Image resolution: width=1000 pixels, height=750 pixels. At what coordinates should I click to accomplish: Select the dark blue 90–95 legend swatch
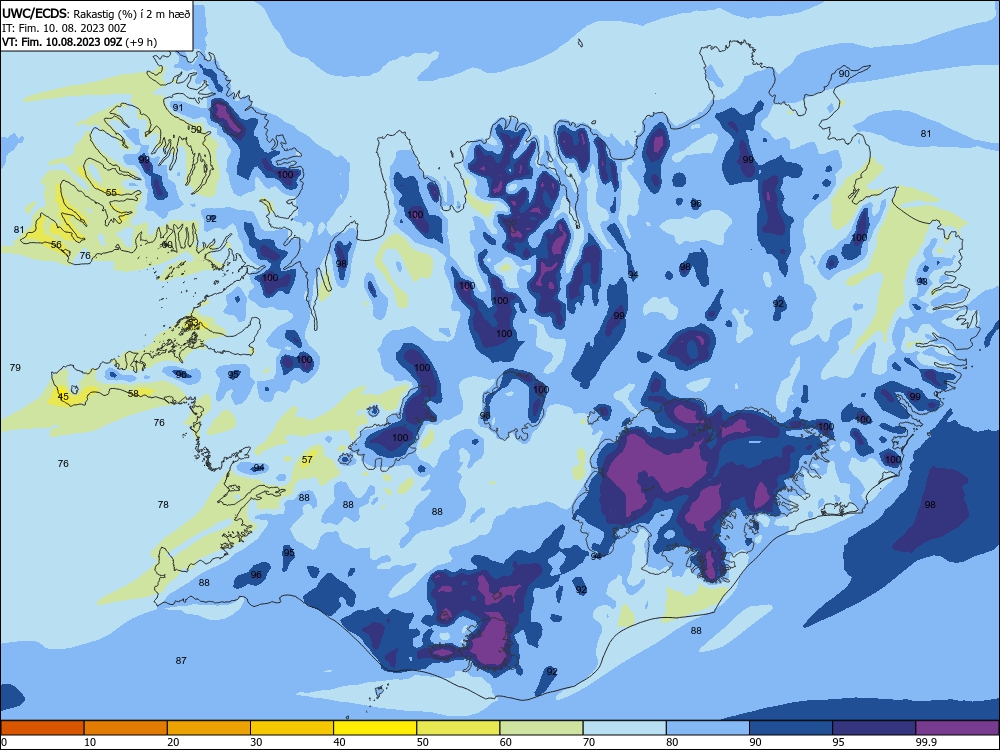[791, 728]
